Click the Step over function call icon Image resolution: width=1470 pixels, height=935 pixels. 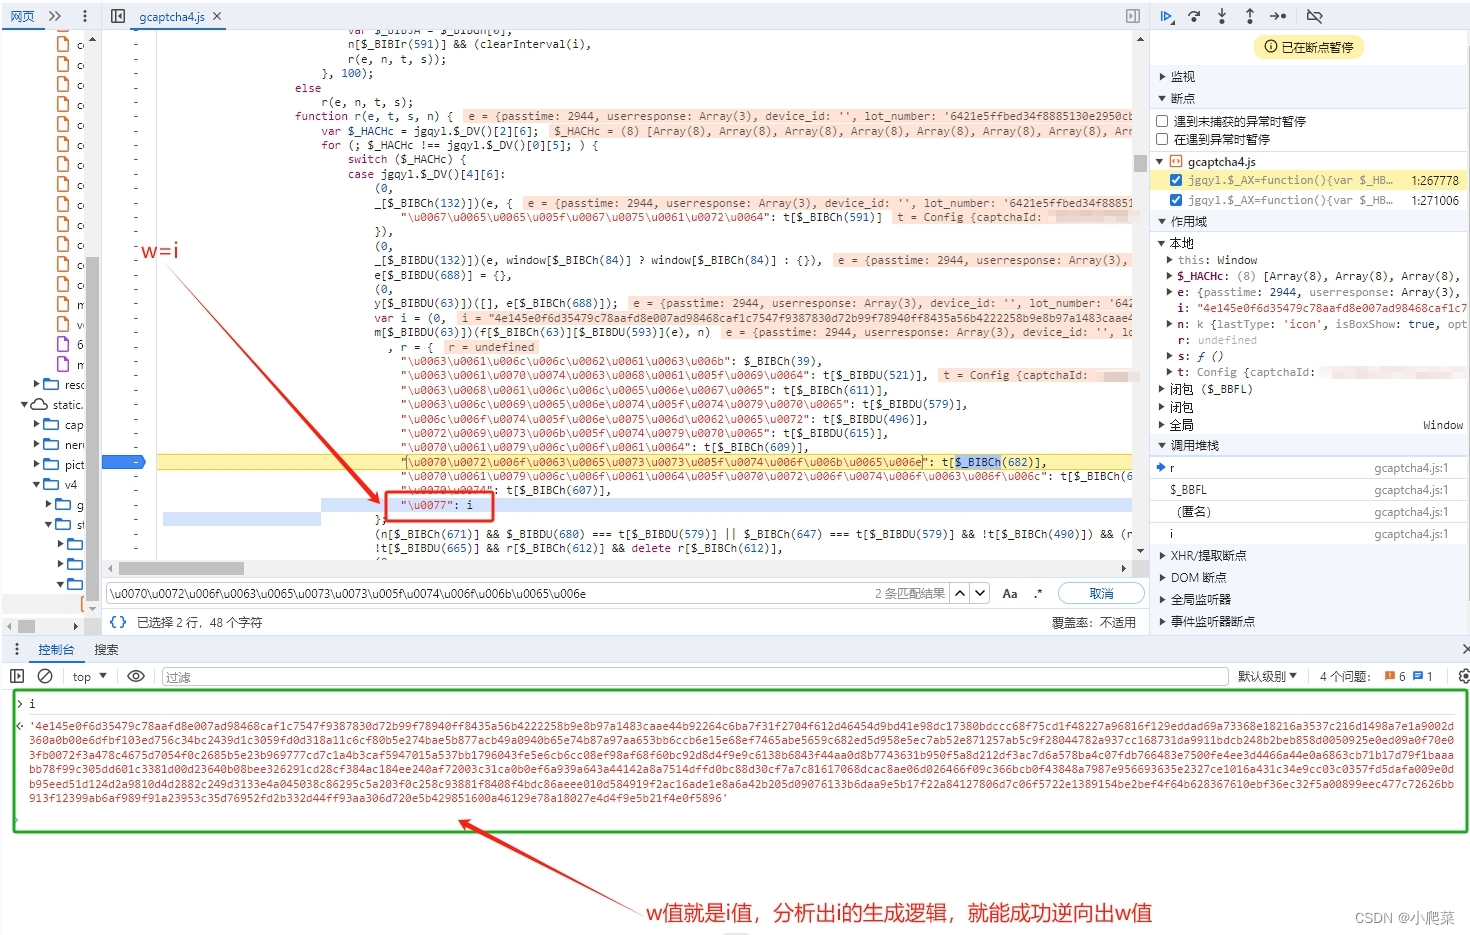pyautogui.click(x=1194, y=16)
